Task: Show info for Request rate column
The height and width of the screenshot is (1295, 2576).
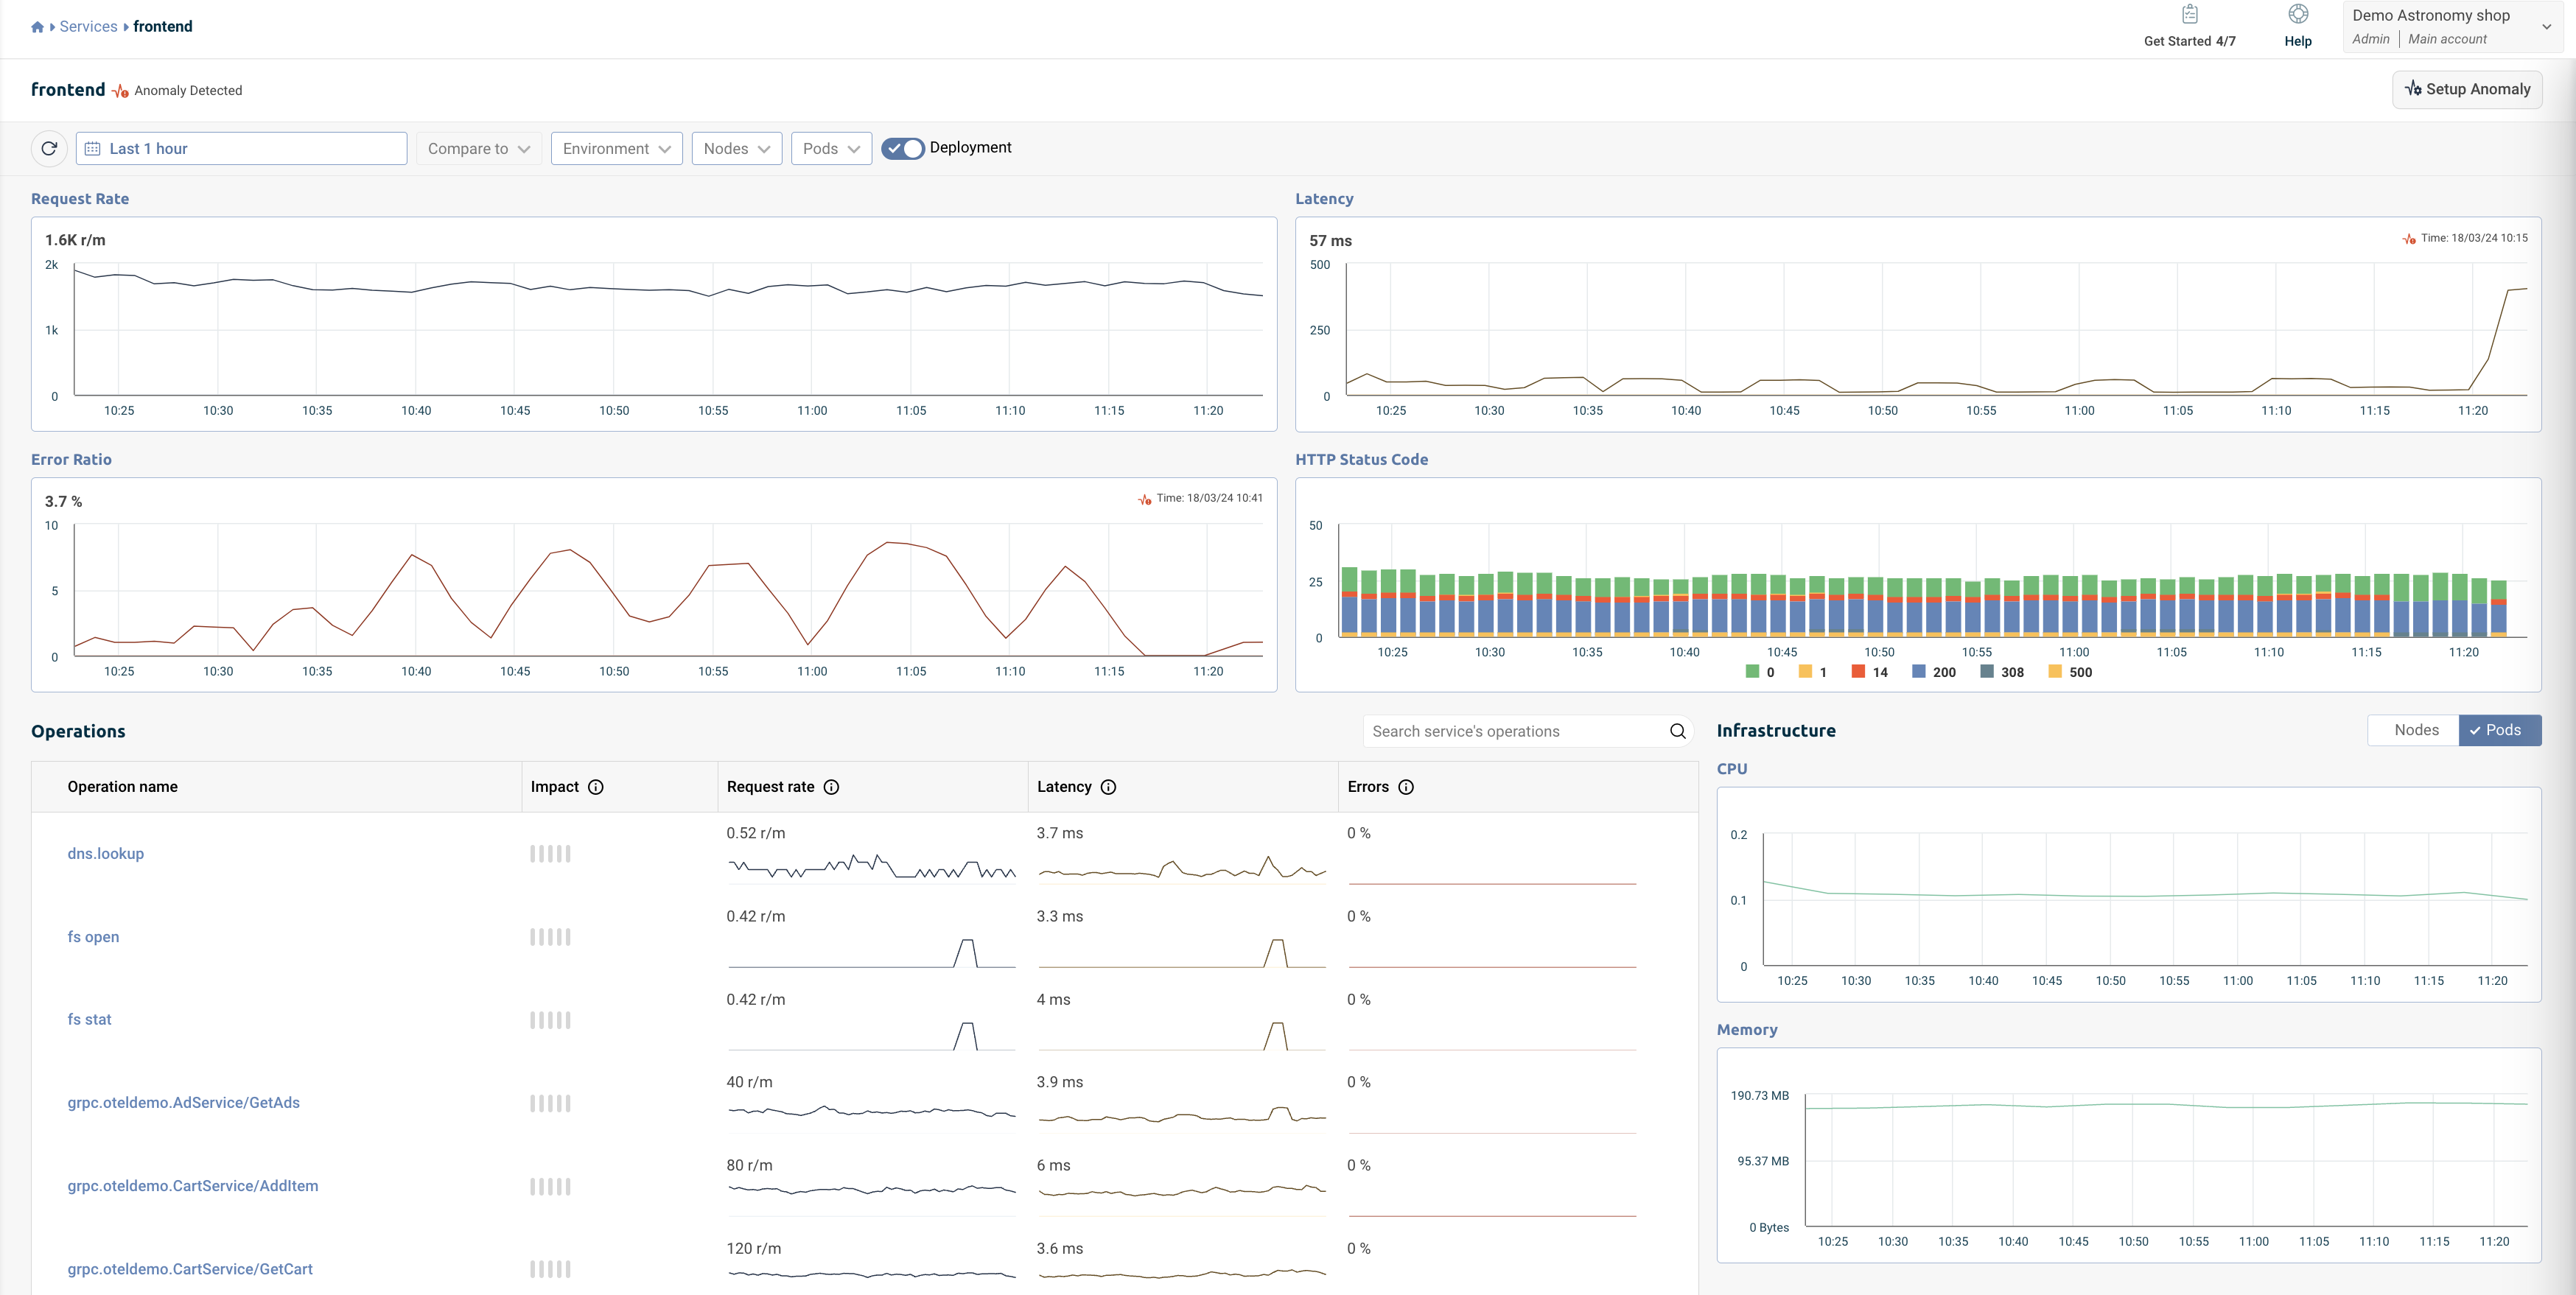Action: click(x=831, y=787)
